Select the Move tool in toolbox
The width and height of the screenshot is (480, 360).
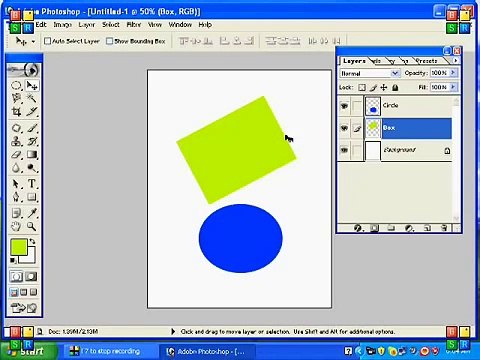click(x=32, y=86)
